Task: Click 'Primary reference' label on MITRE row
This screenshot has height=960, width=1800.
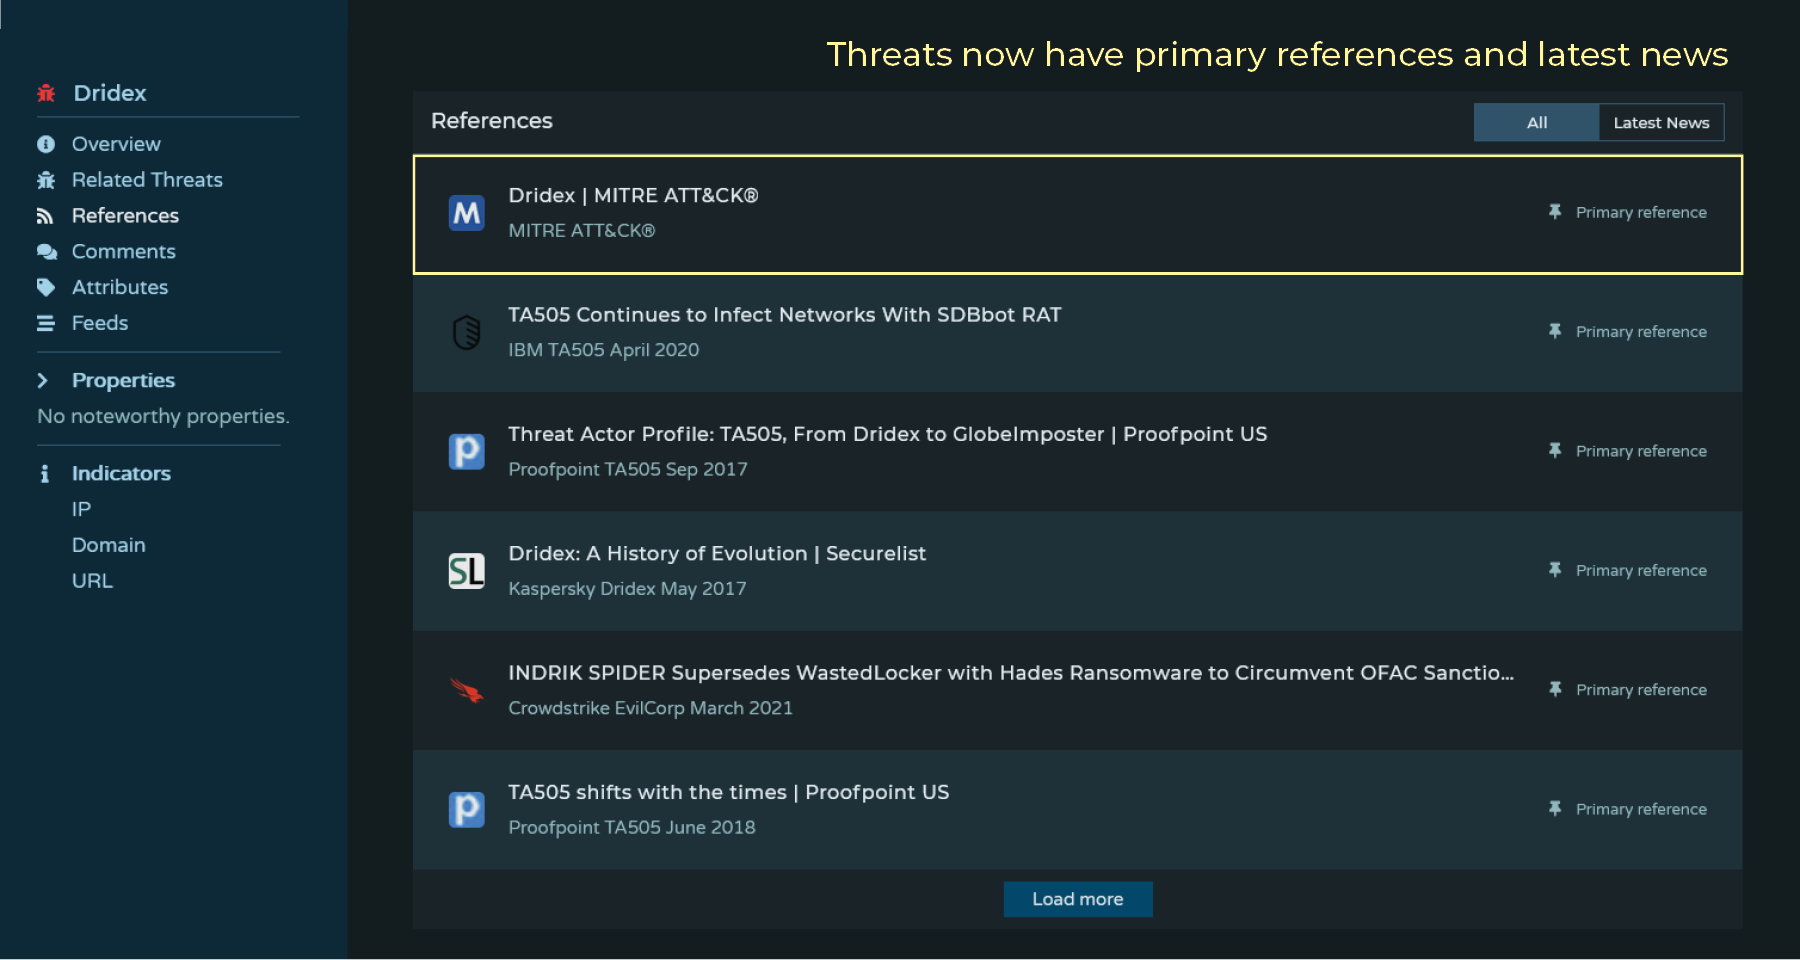Action: tap(1641, 212)
